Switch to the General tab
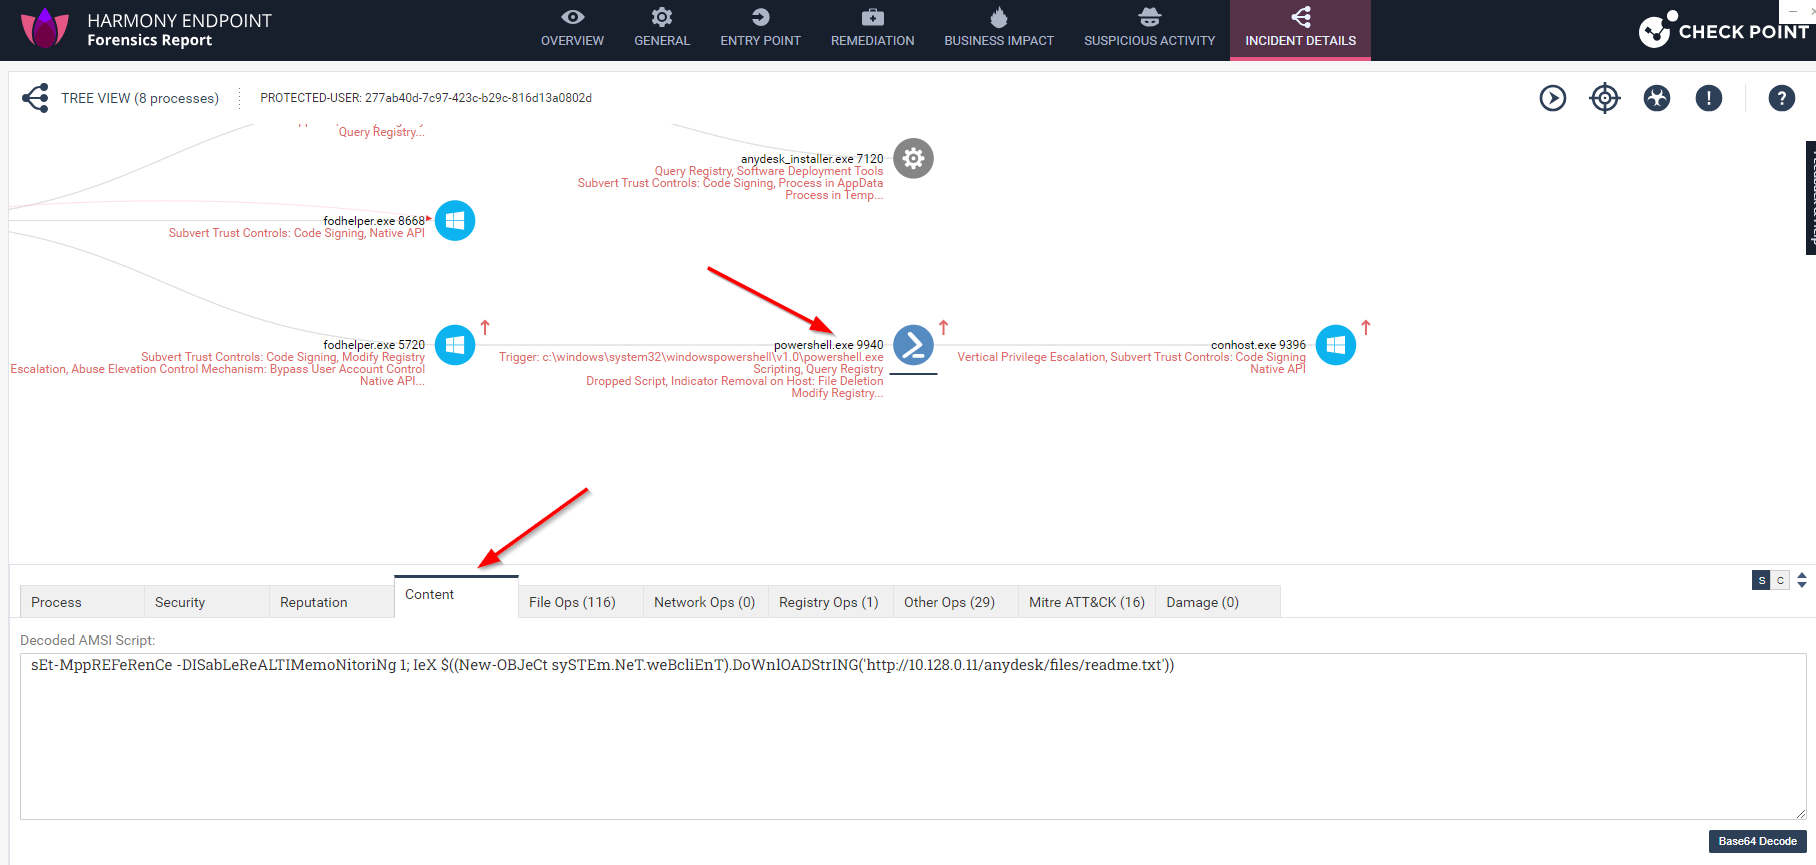This screenshot has width=1816, height=865. pos(662,29)
